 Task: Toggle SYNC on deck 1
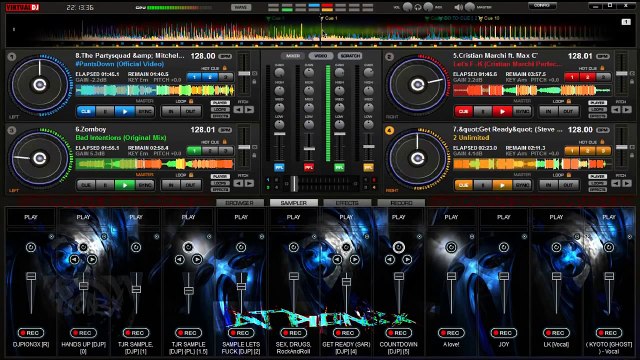(144, 111)
